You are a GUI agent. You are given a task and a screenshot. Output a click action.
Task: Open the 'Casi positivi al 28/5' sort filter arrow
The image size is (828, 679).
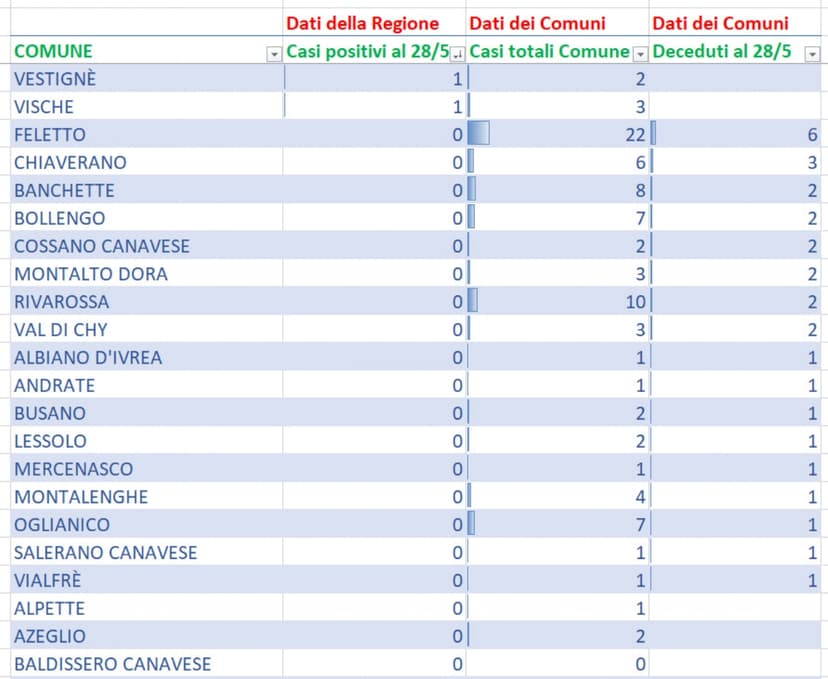(x=458, y=54)
